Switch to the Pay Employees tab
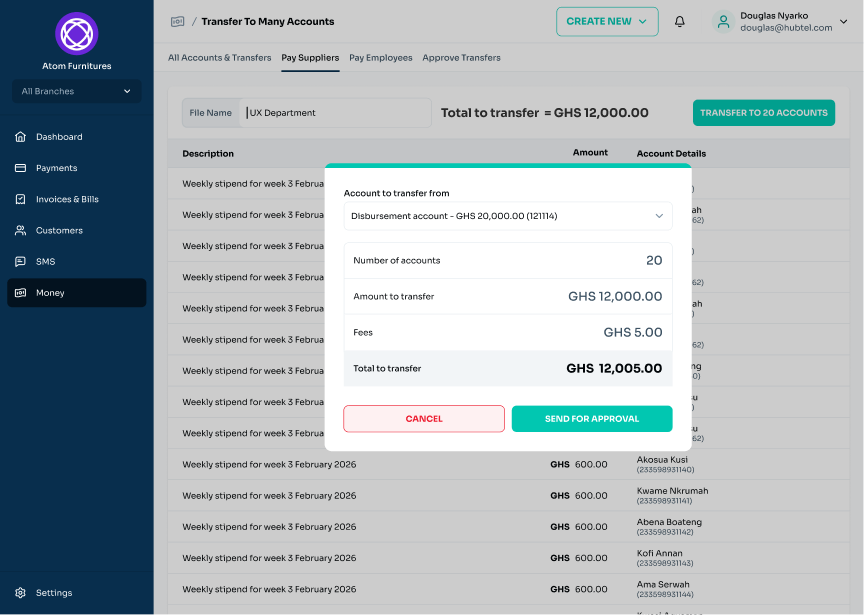 [380, 58]
